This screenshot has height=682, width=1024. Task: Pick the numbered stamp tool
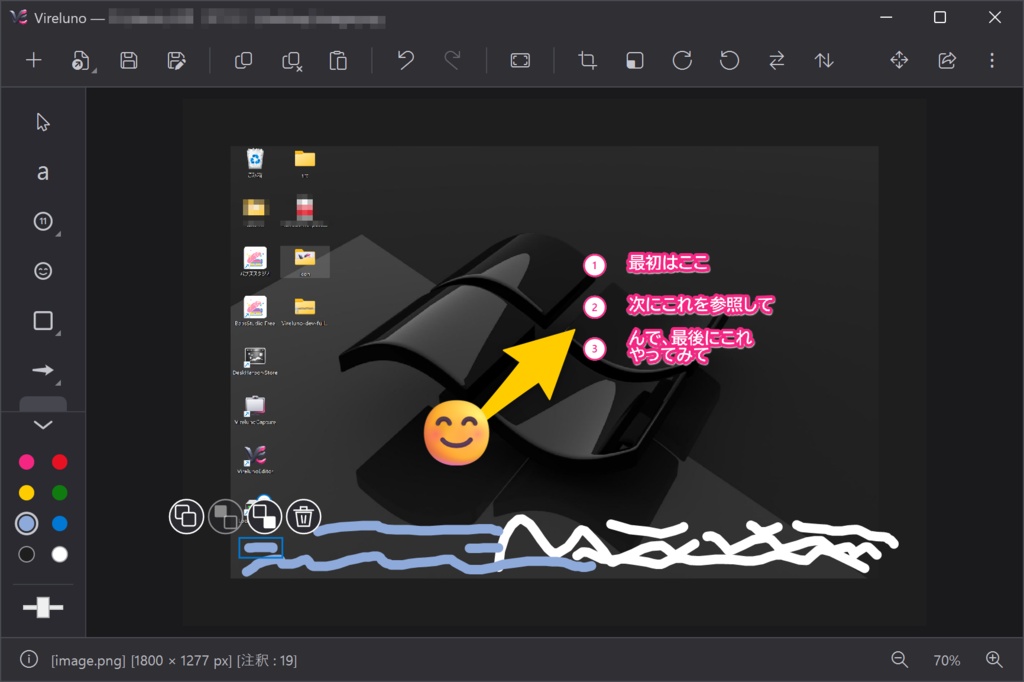pyautogui.click(x=43, y=221)
